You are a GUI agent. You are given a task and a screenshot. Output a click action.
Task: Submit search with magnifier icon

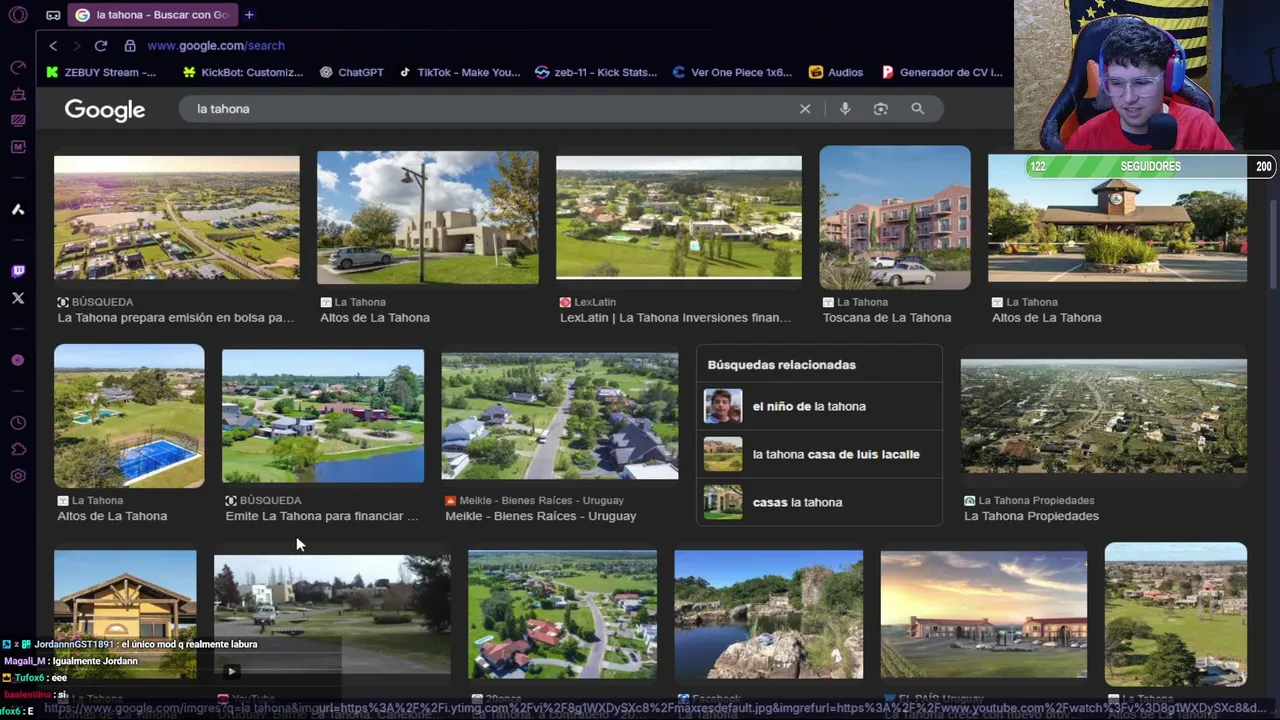tap(917, 109)
